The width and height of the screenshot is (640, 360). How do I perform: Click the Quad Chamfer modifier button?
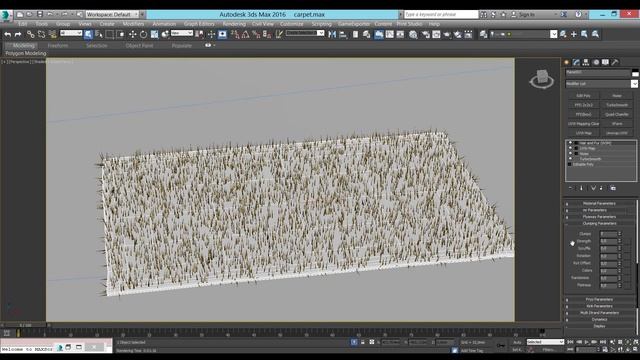click(x=617, y=115)
